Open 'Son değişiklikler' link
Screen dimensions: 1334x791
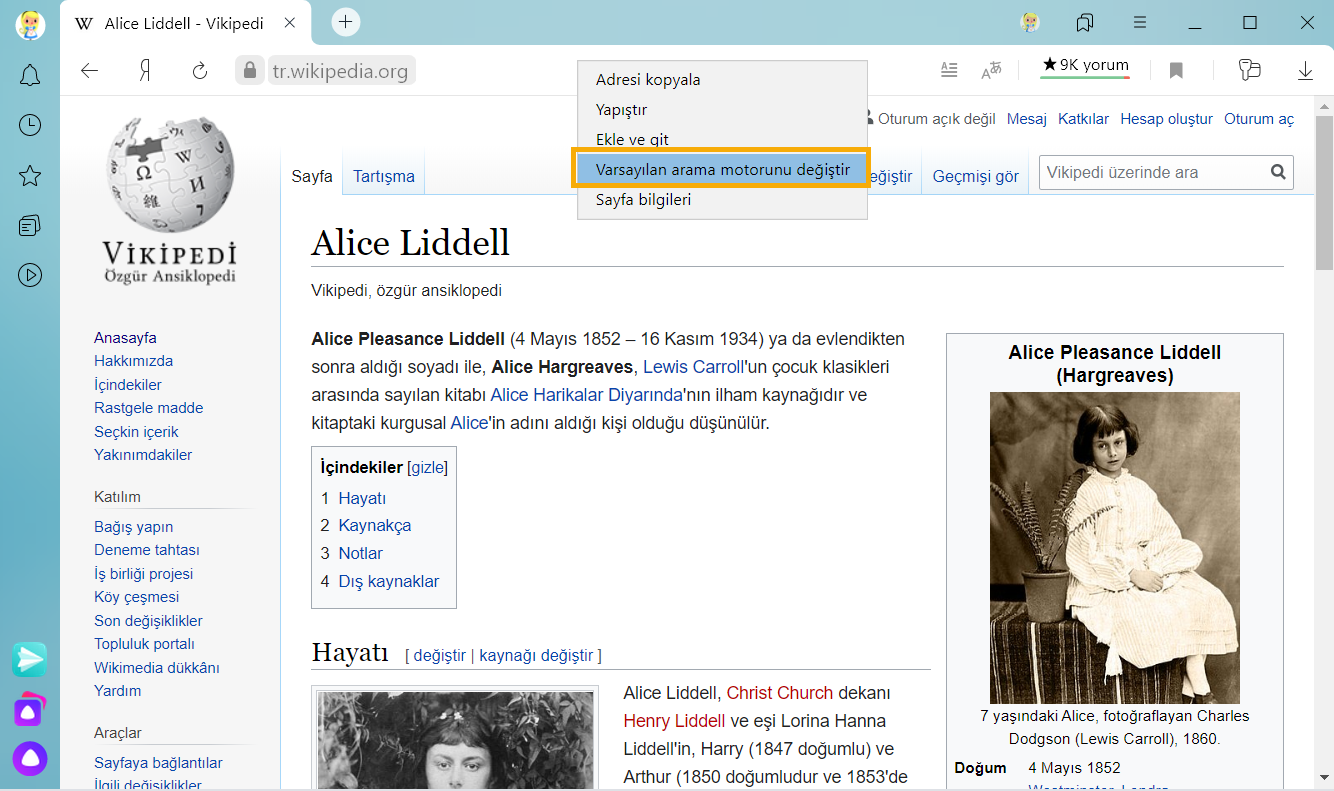[x=148, y=621]
